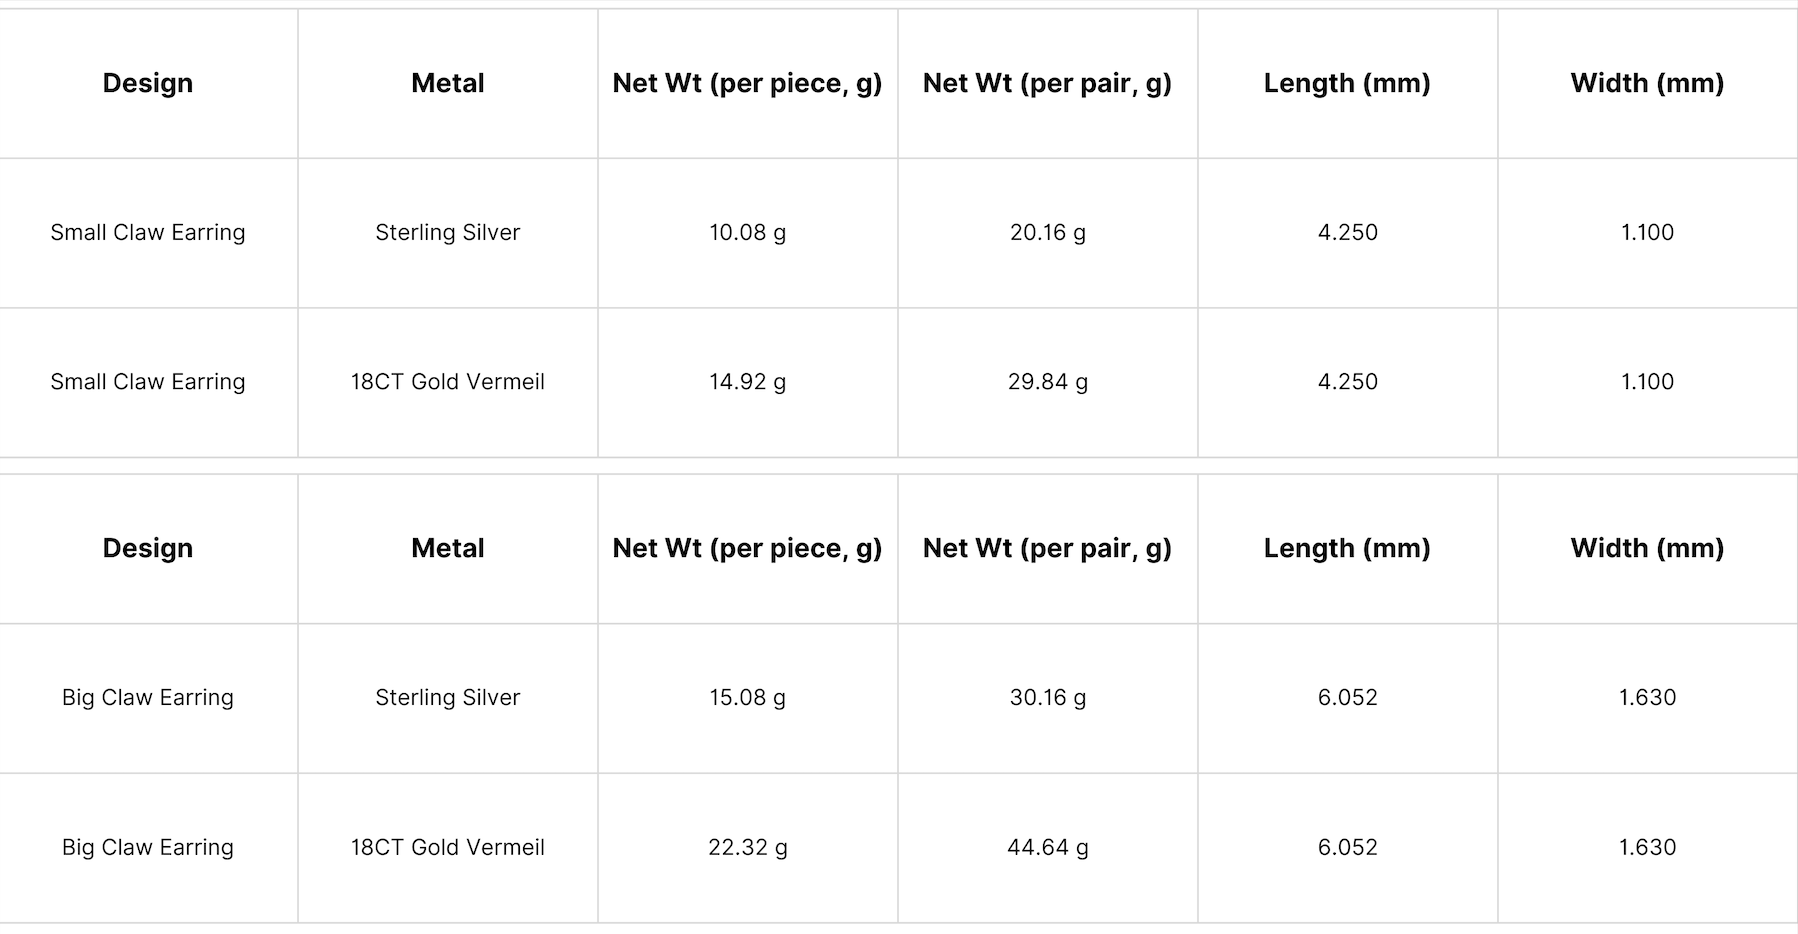Select the 44.64 g per pair value
Screen dimensions: 1798x934
(x=1047, y=847)
